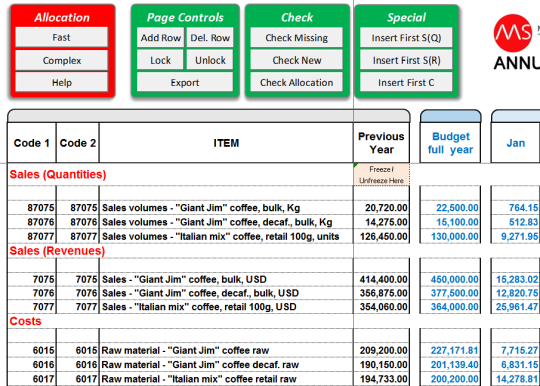
Task: Select Jan value 7,715.27
Action: (x=516, y=350)
